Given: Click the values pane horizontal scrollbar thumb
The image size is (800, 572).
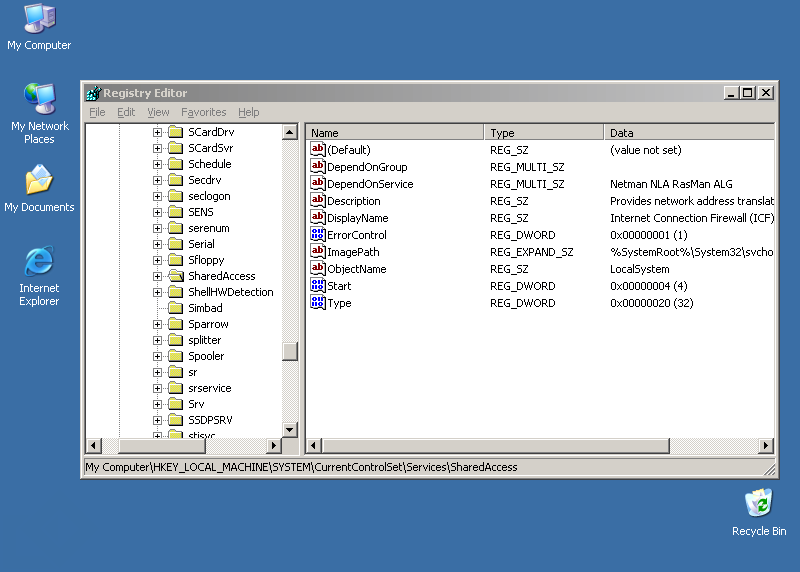Looking at the screenshot, I should pyautogui.click(x=496, y=445).
